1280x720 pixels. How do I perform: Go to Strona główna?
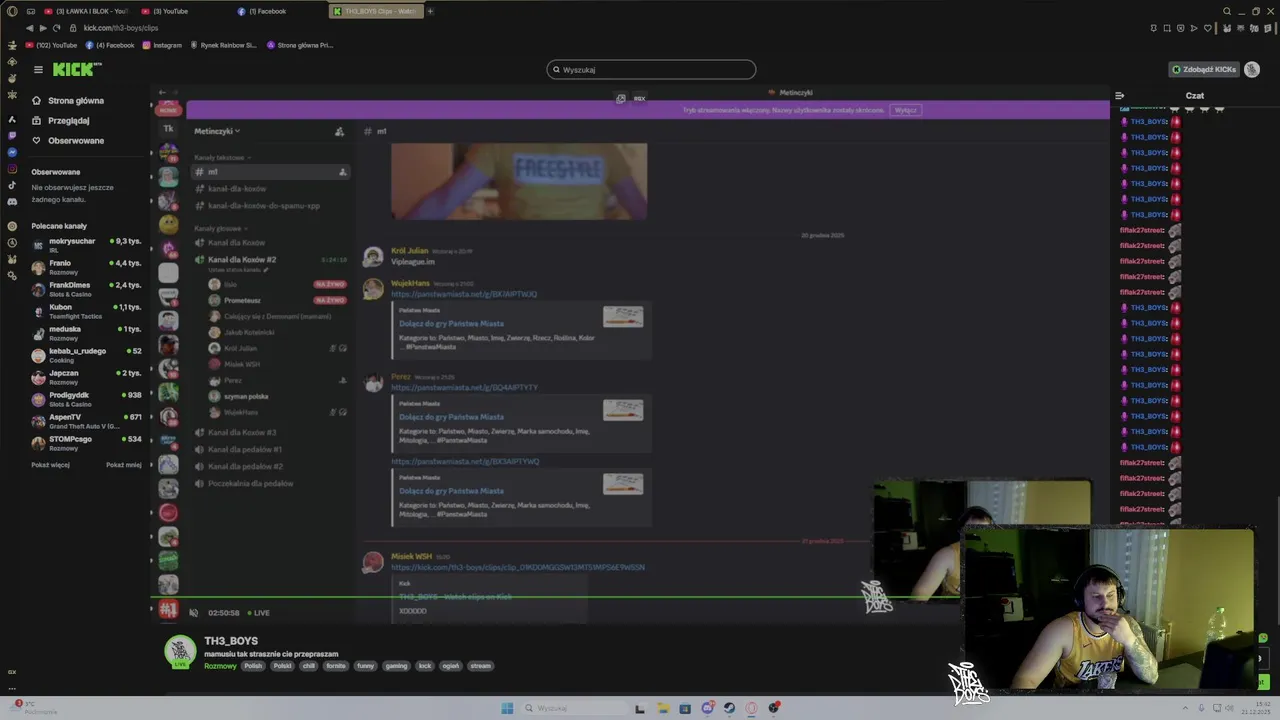pos(68,101)
